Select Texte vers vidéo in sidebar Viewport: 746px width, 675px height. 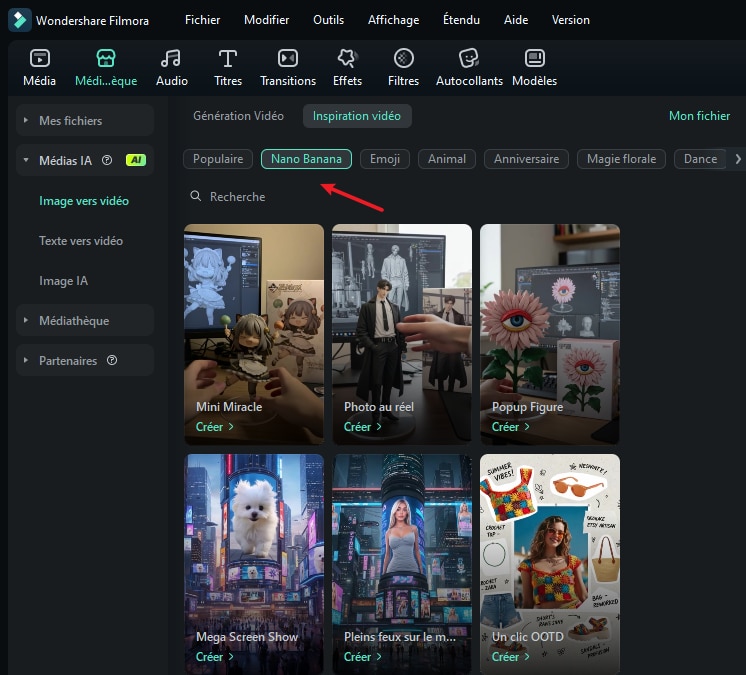[81, 241]
